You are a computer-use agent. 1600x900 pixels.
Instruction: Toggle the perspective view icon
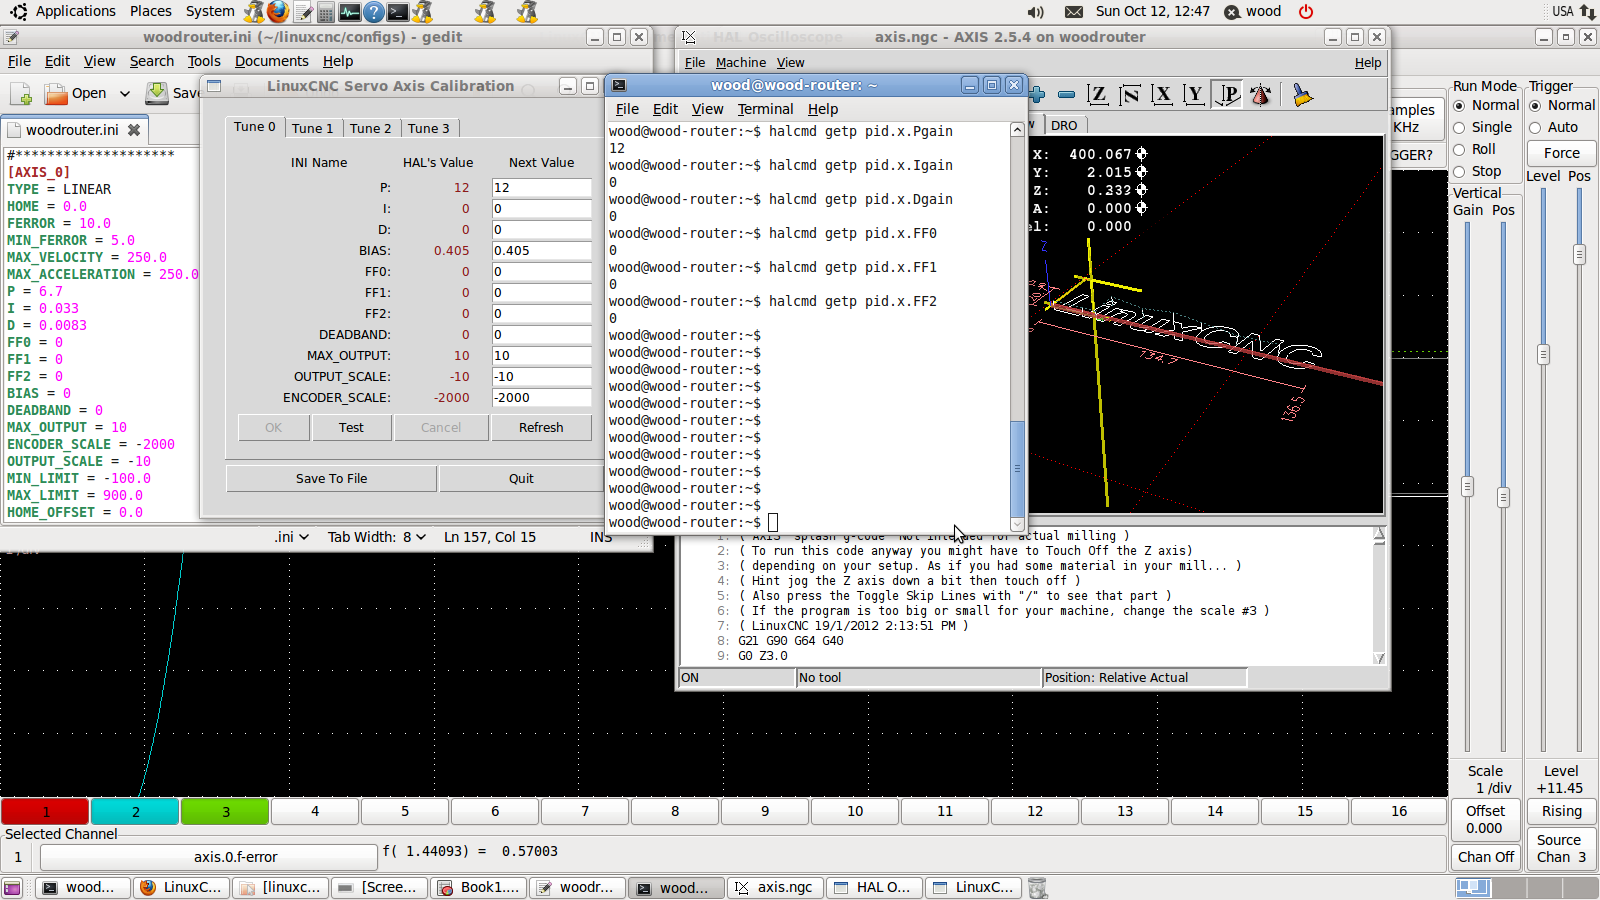click(1228, 95)
